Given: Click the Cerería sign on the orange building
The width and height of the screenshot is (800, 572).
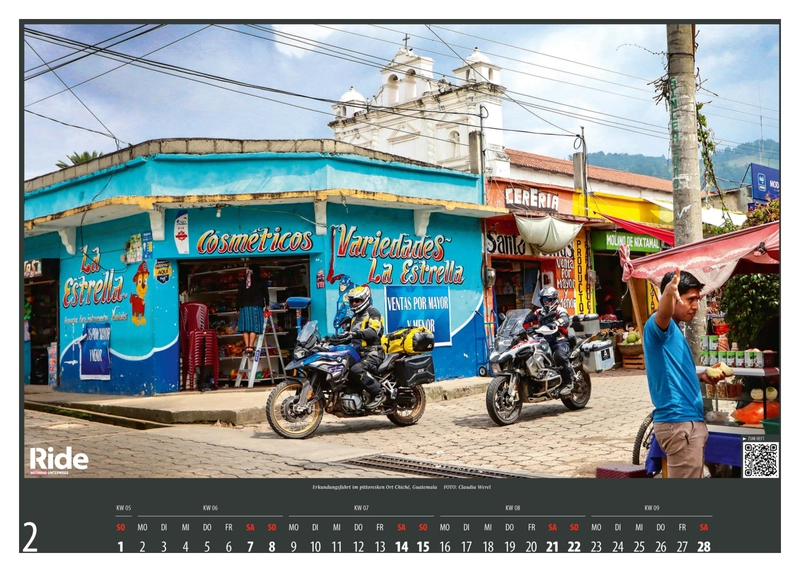Looking at the screenshot, I should (x=531, y=198).
